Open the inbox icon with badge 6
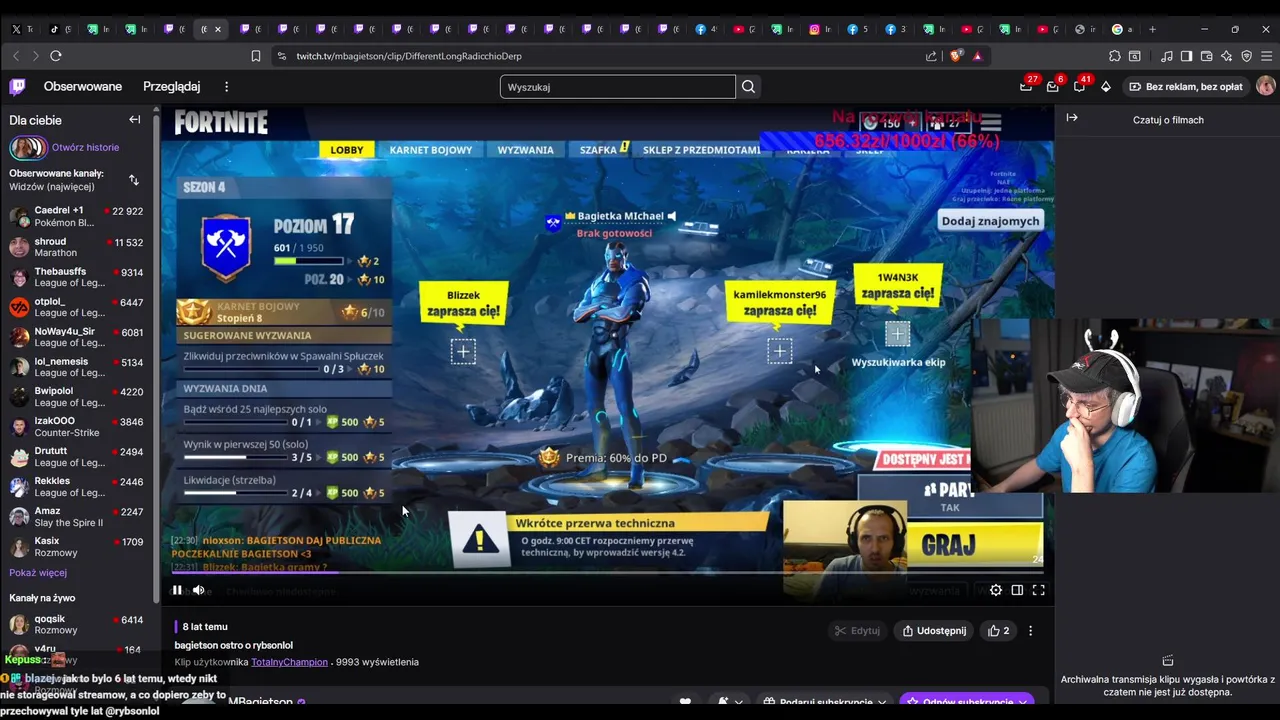This screenshot has height=720, width=1280. point(1052,87)
